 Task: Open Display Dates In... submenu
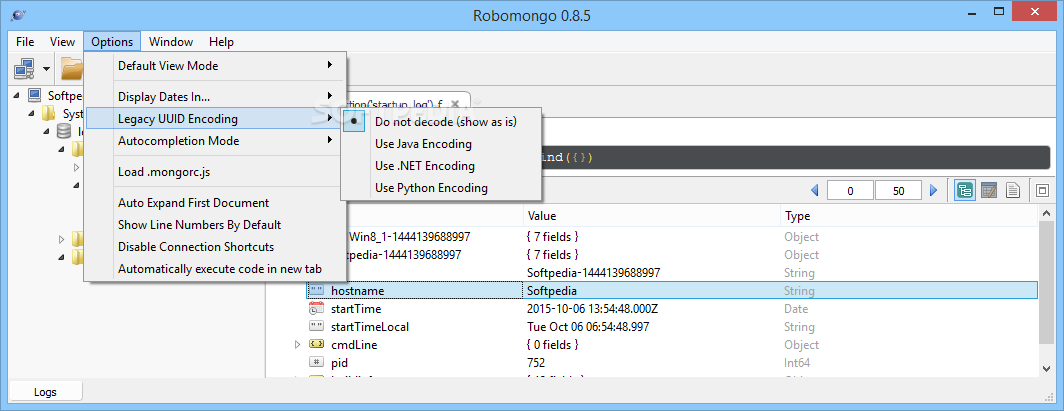[x=215, y=96]
